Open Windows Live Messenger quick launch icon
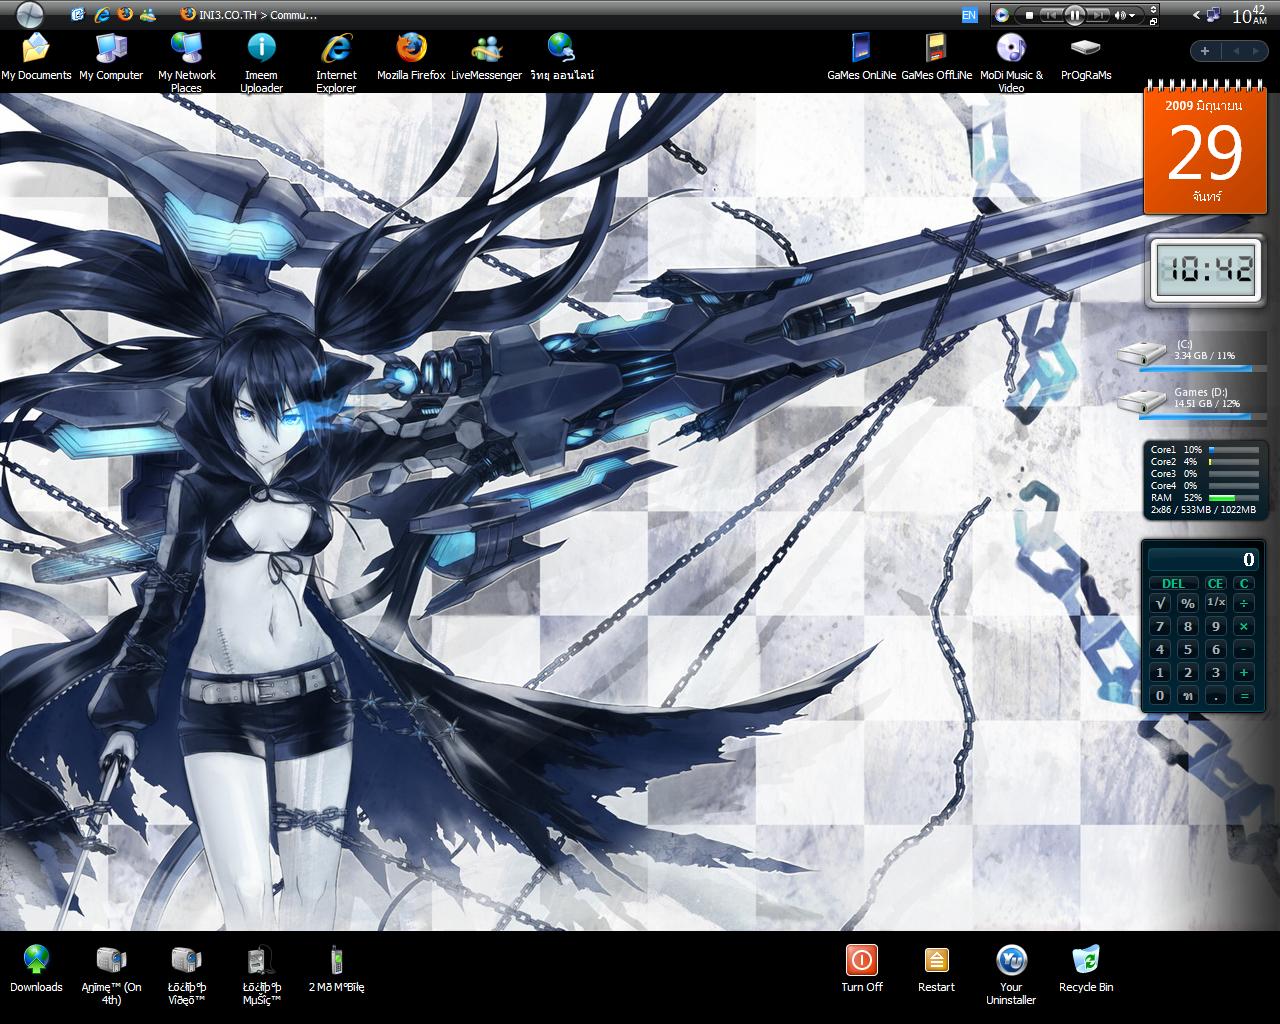1280x1024 pixels. [x=148, y=14]
